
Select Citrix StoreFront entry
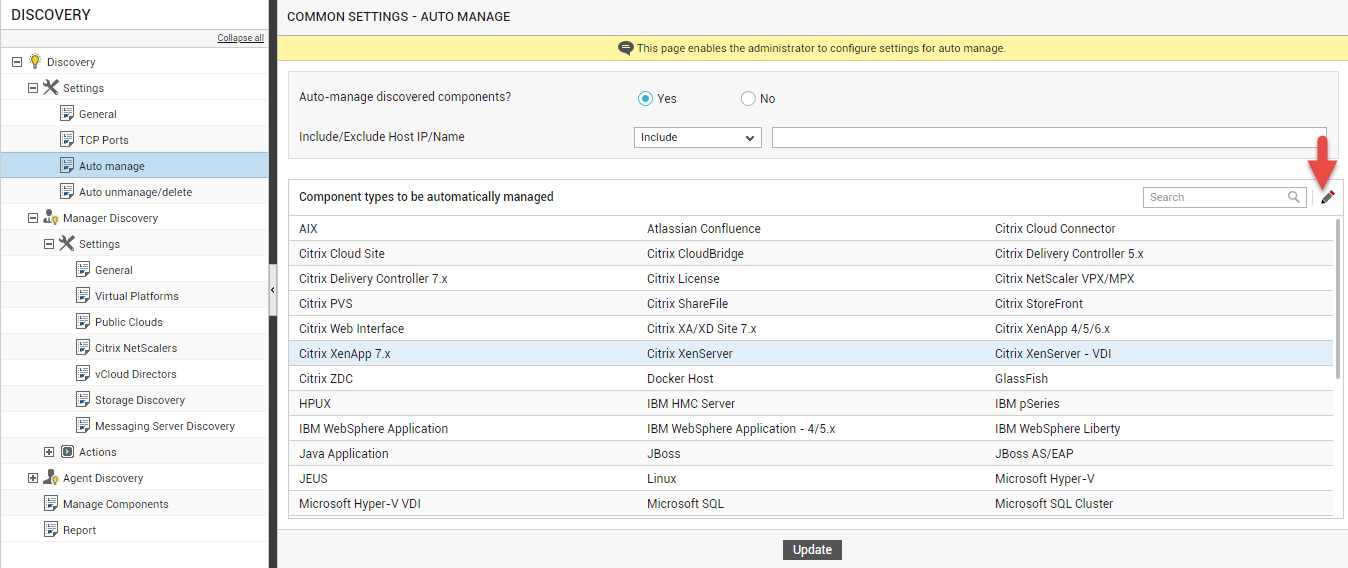[x=1039, y=304]
